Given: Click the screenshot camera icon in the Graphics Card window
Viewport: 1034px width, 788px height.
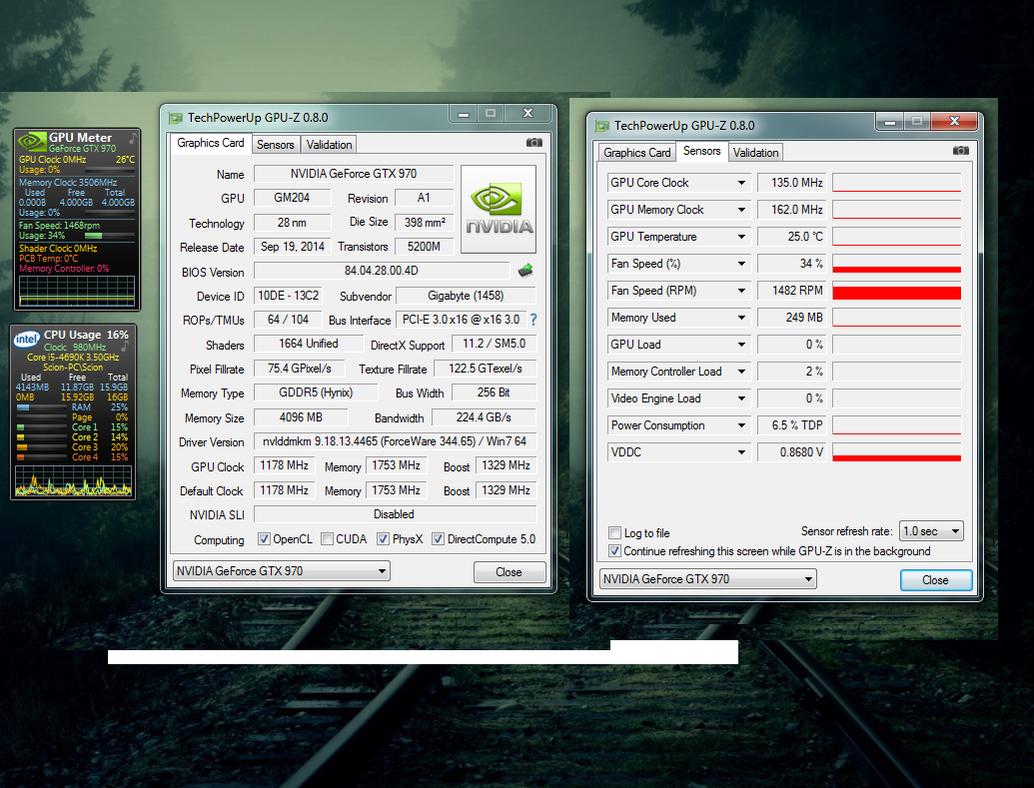Looking at the screenshot, I should [x=533, y=142].
